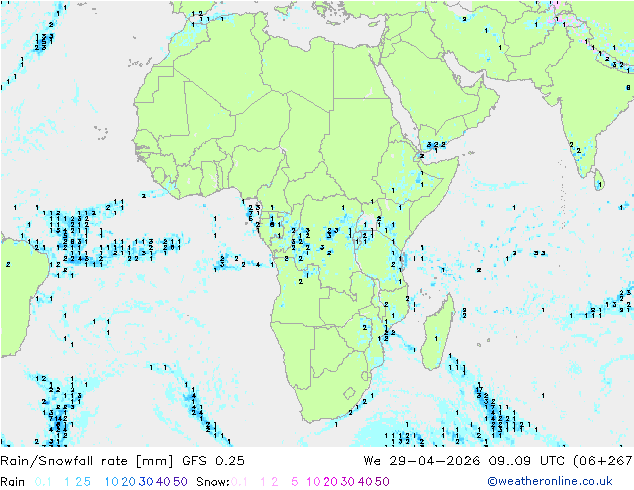Select the "Rain" legend label
634x490 pixels.
(x=13, y=482)
